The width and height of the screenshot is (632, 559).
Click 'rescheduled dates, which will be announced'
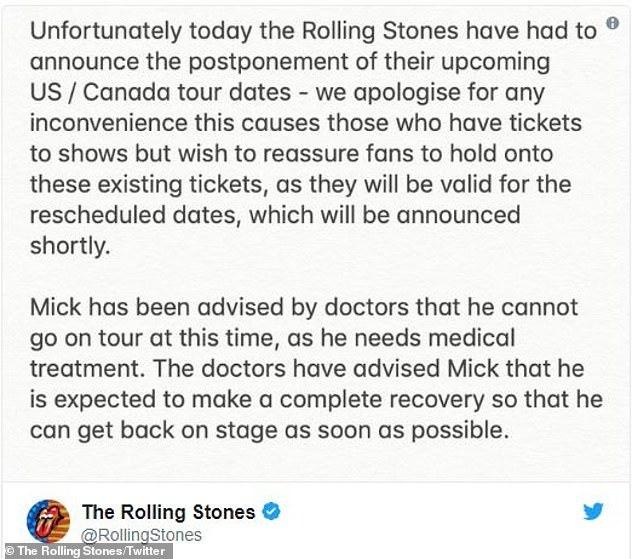pos(275,215)
